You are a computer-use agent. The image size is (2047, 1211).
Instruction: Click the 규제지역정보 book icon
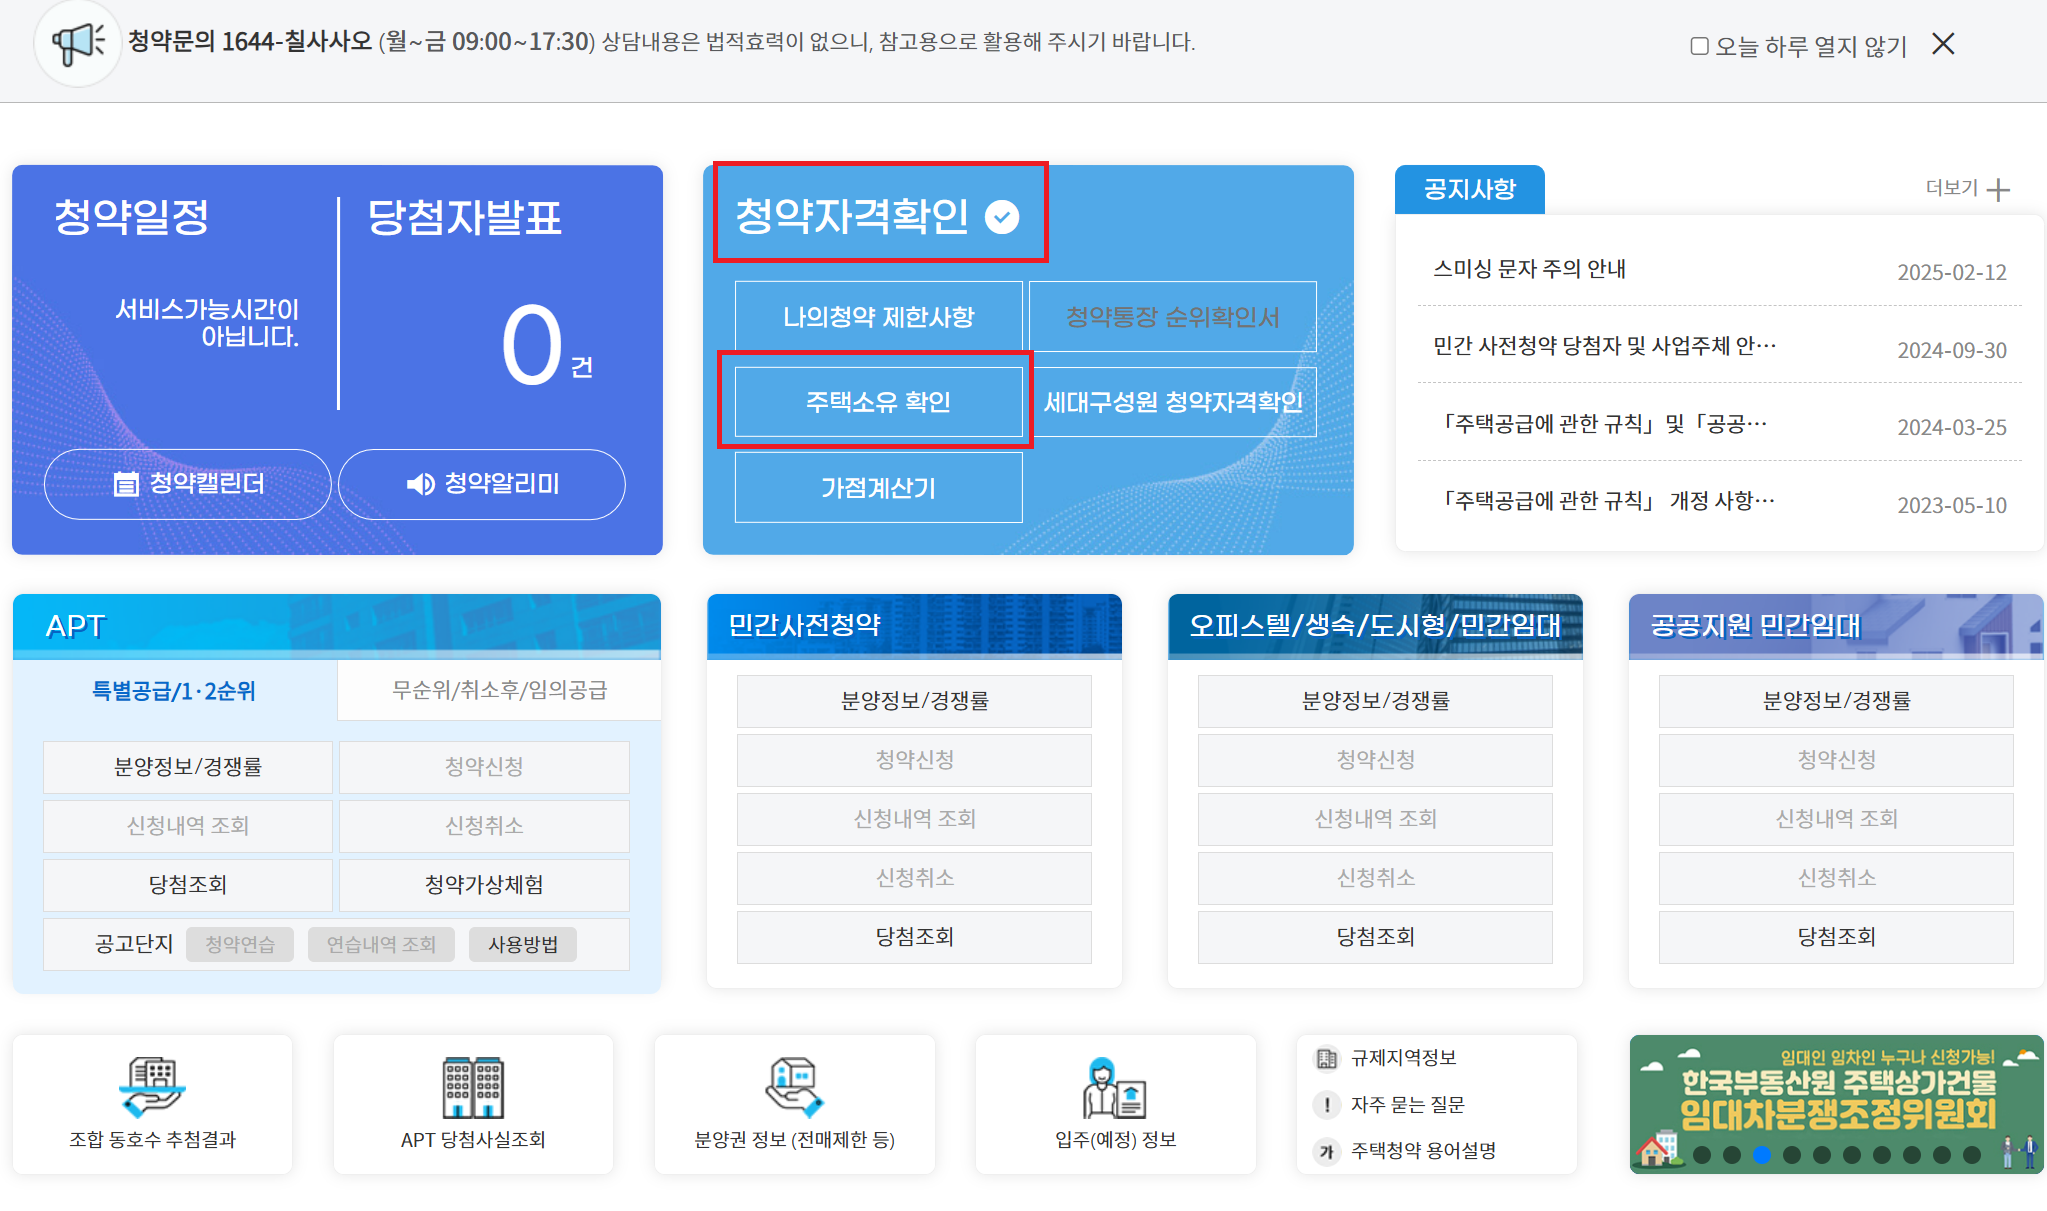[1327, 1057]
